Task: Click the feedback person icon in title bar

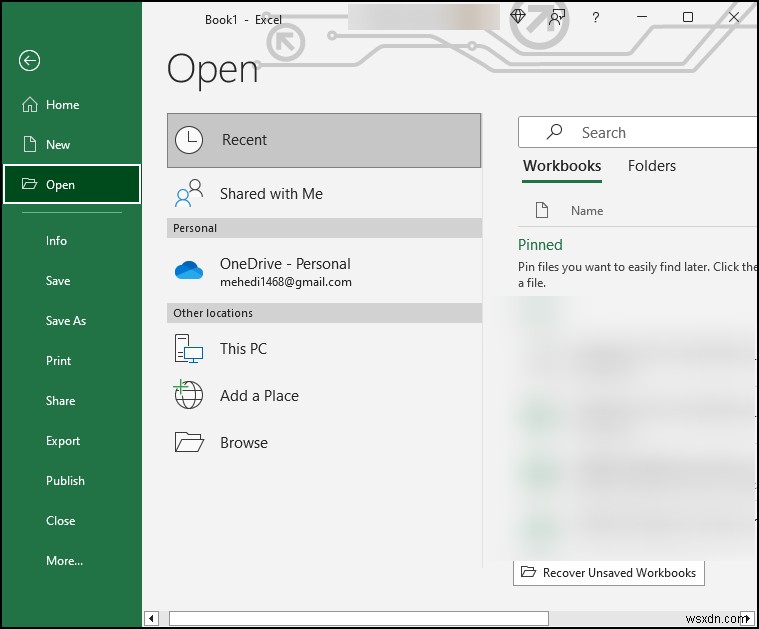Action: [x=557, y=18]
